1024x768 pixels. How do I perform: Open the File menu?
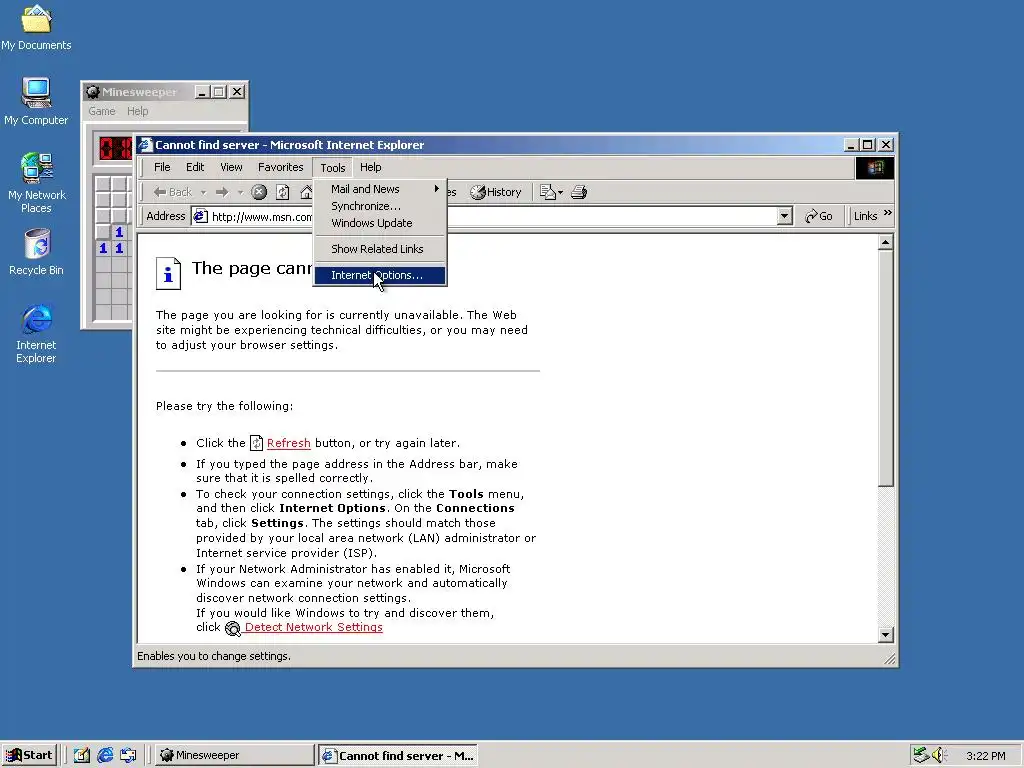(x=162, y=167)
